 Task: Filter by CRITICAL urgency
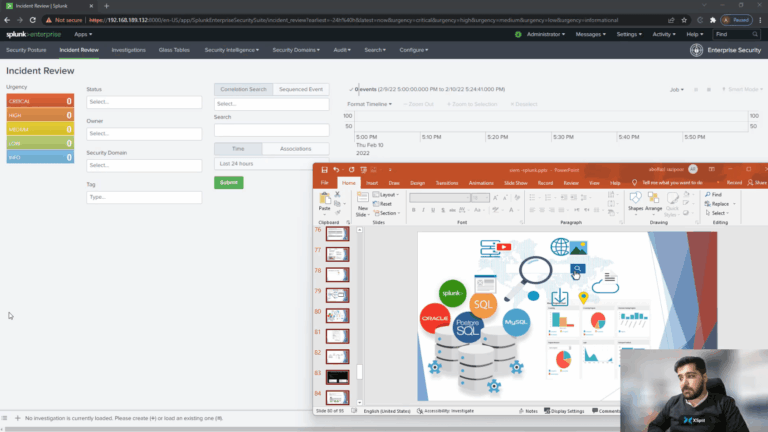[40, 101]
